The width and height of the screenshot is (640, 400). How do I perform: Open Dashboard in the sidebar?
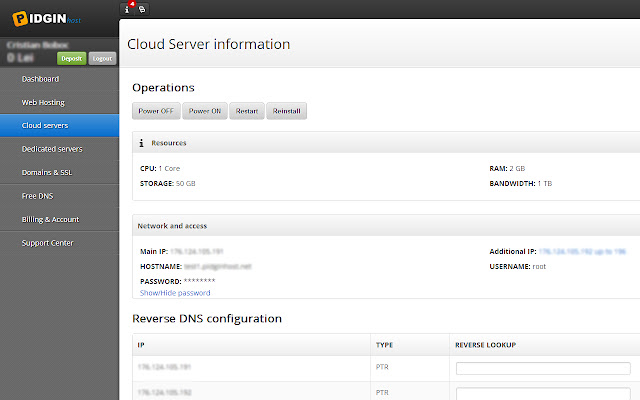click(x=41, y=79)
